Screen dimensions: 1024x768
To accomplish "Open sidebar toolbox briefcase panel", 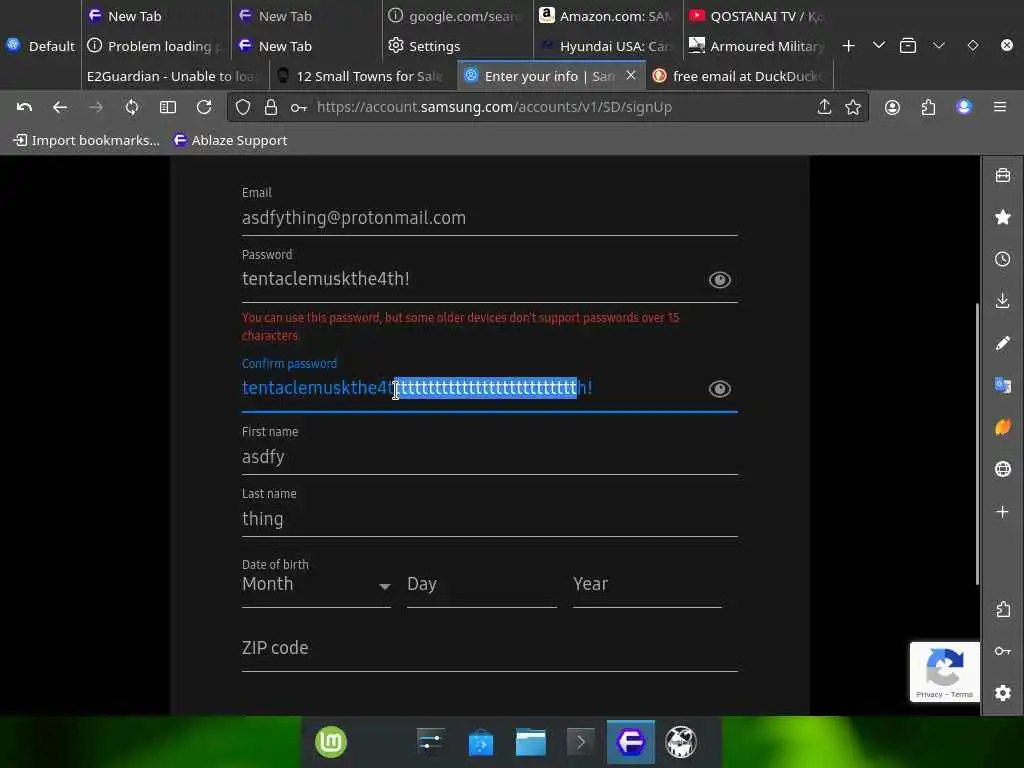I will (1003, 176).
